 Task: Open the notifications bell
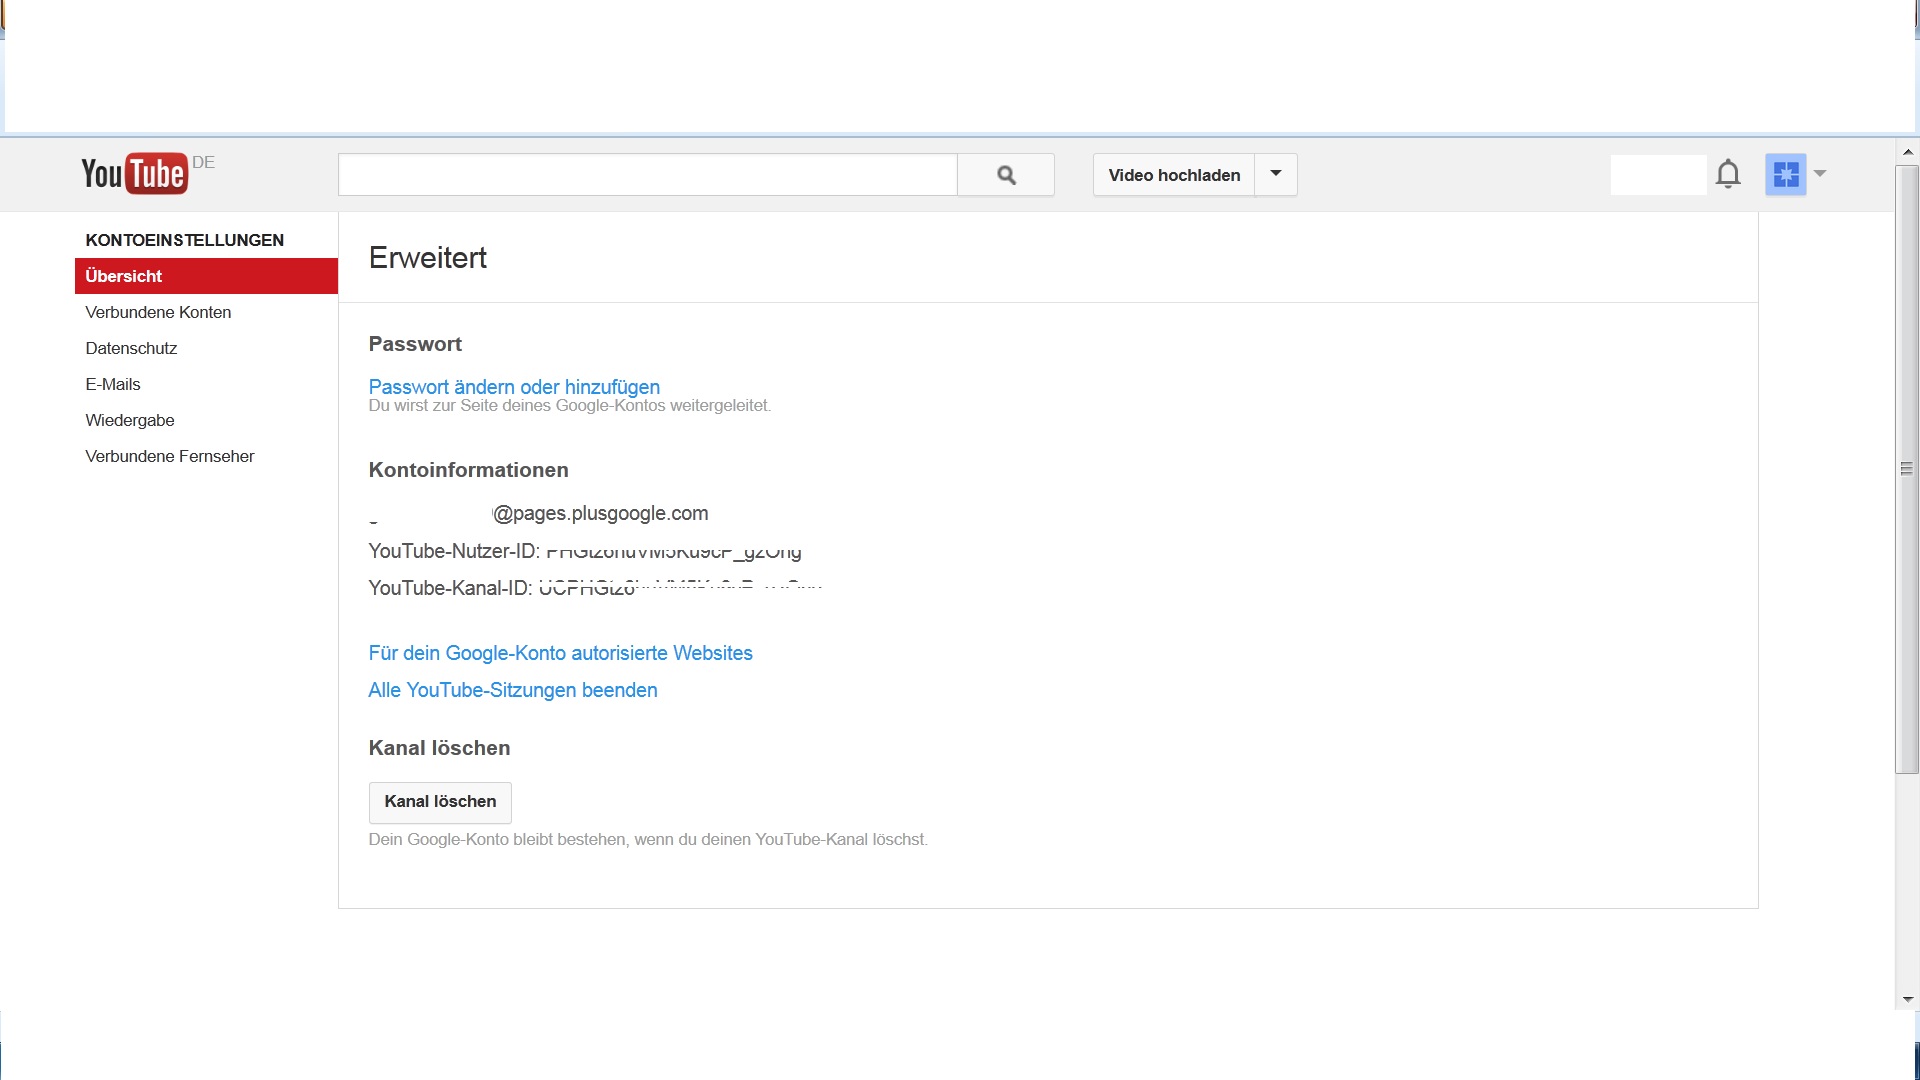pos(1728,174)
